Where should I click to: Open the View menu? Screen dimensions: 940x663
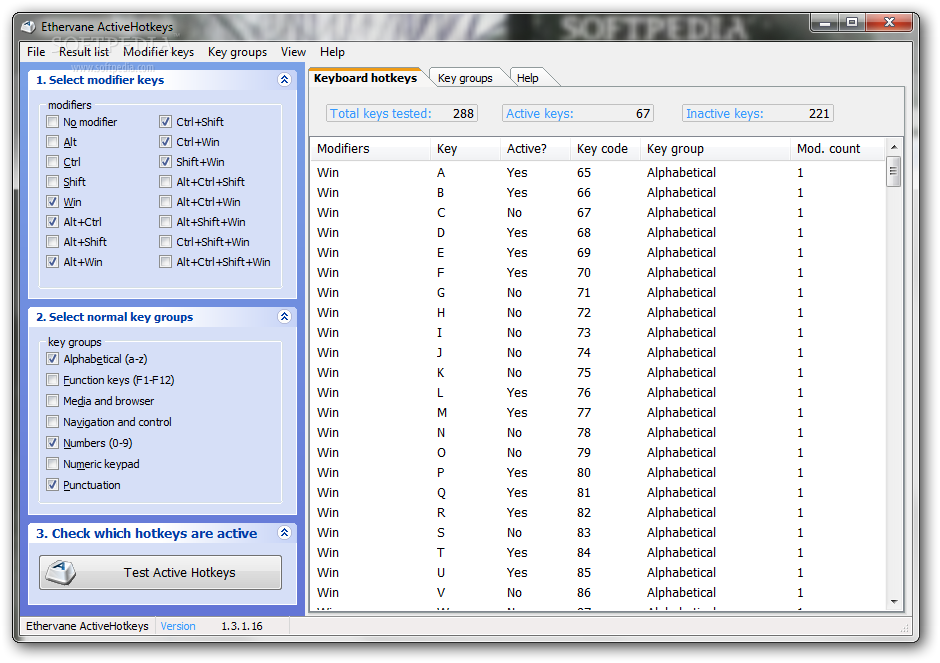point(293,52)
